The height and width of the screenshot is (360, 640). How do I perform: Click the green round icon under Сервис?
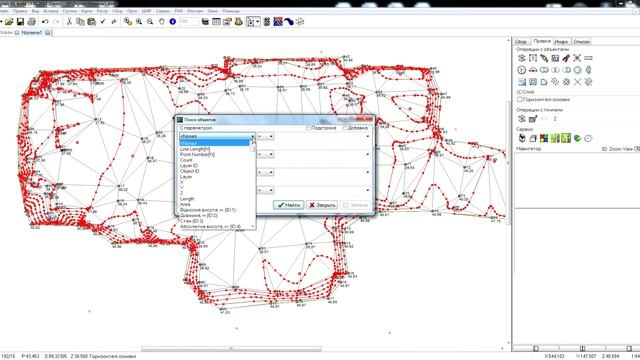[577, 138]
